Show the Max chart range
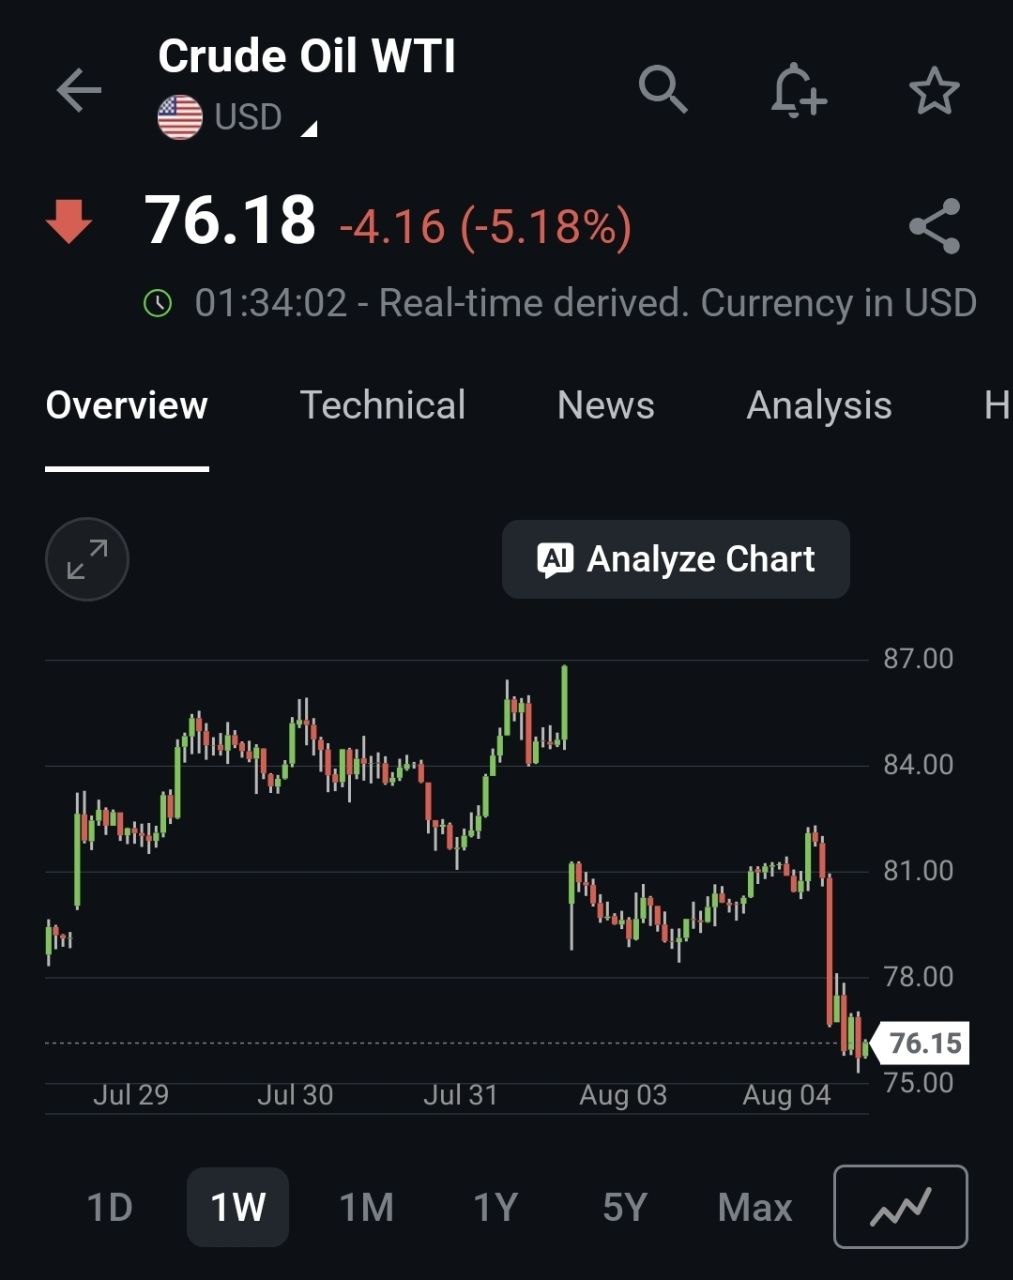 (755, 1207)
